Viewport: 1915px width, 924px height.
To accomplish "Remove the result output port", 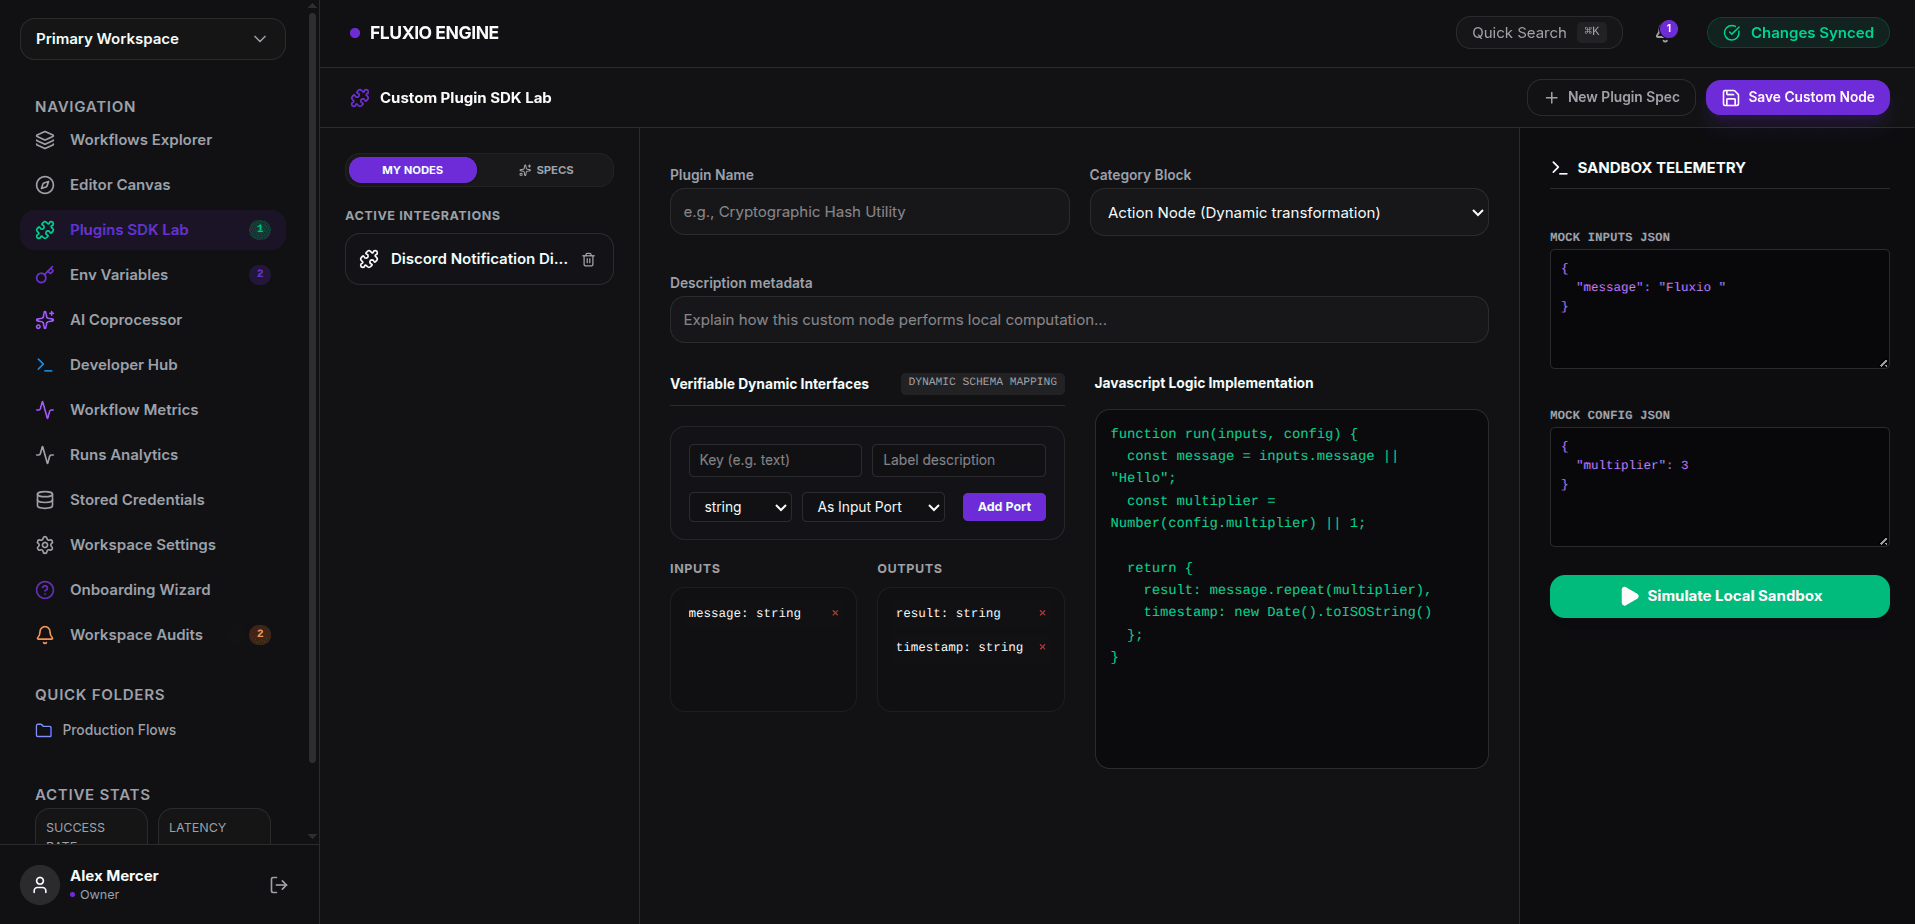I will pyautogui.click(x=1042, y=613).
